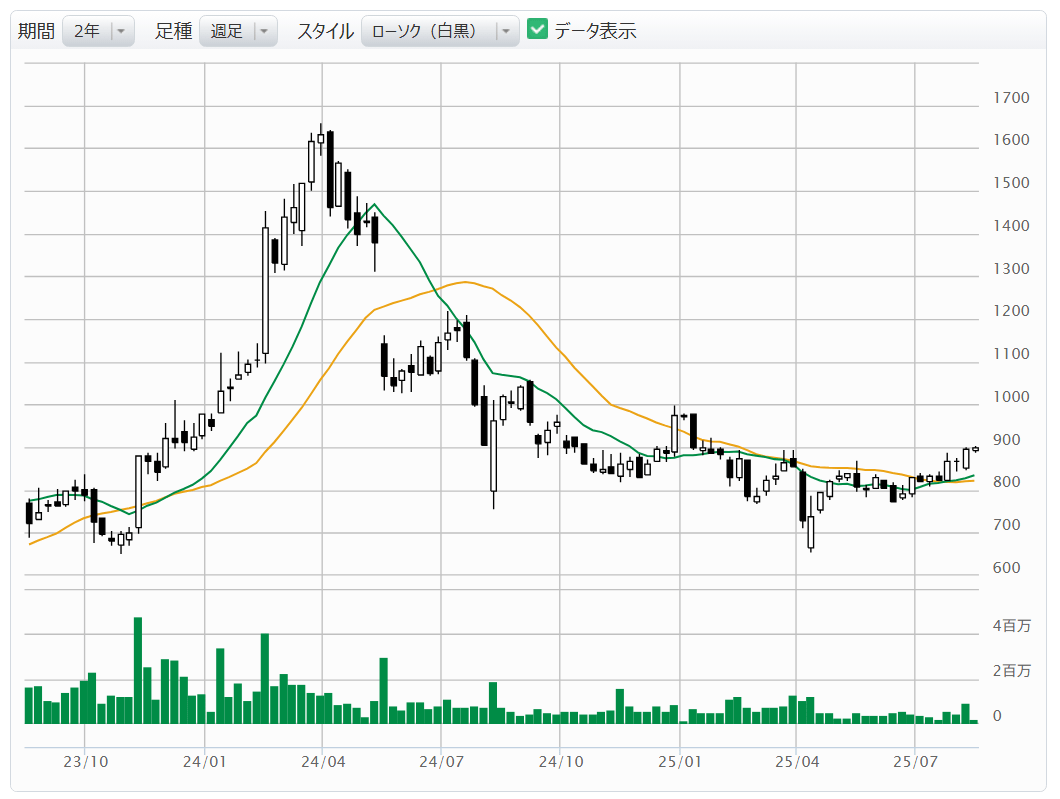
Task: Select the long white candle rising to 1400
Action: pyautogui.click(x=265, y=290)
